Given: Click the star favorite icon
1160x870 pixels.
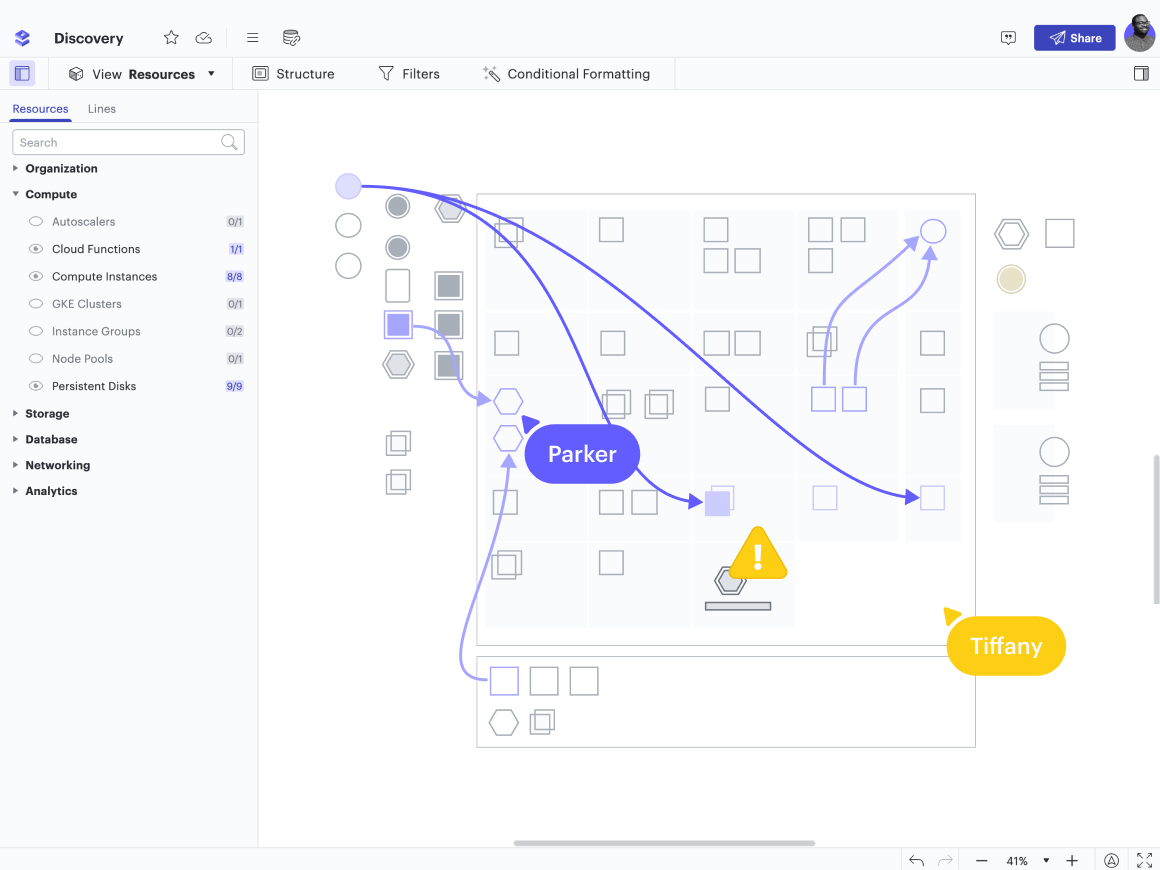Looking at the screenshot, I should click(171, 38).
